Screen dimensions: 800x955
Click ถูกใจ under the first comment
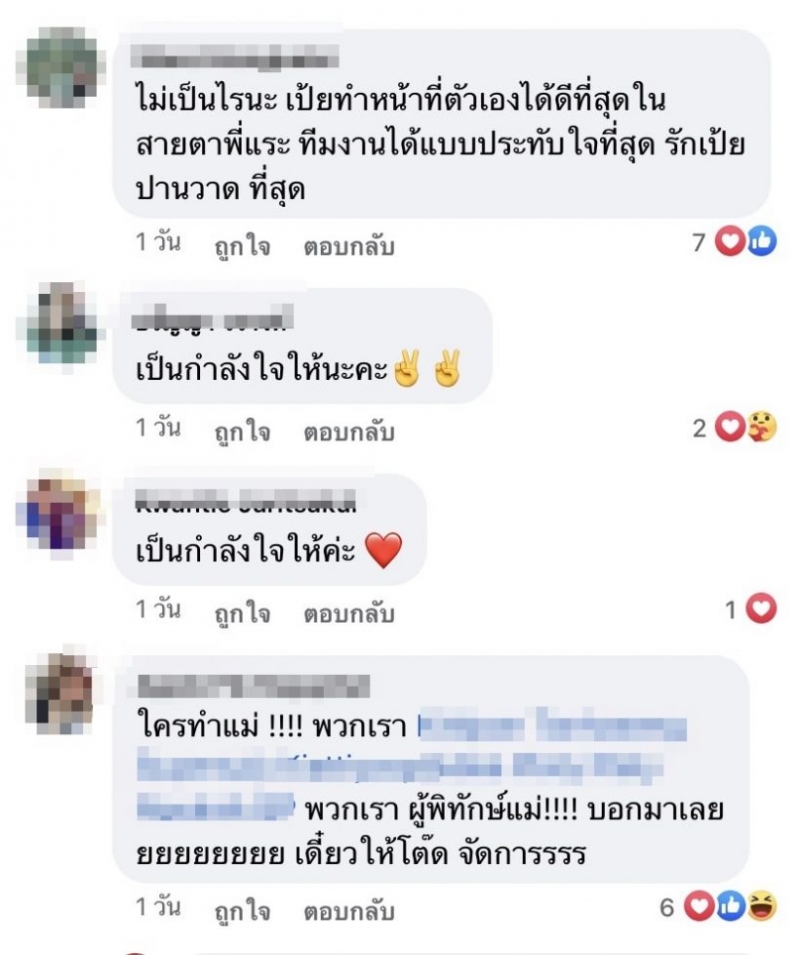242,247
